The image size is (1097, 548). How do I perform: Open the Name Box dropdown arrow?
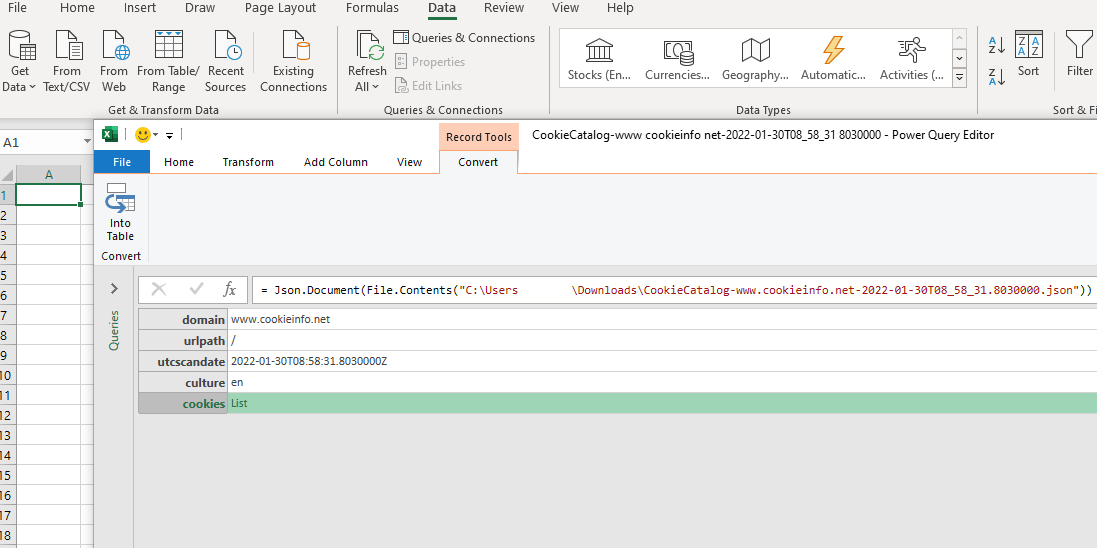pos(87,142)
